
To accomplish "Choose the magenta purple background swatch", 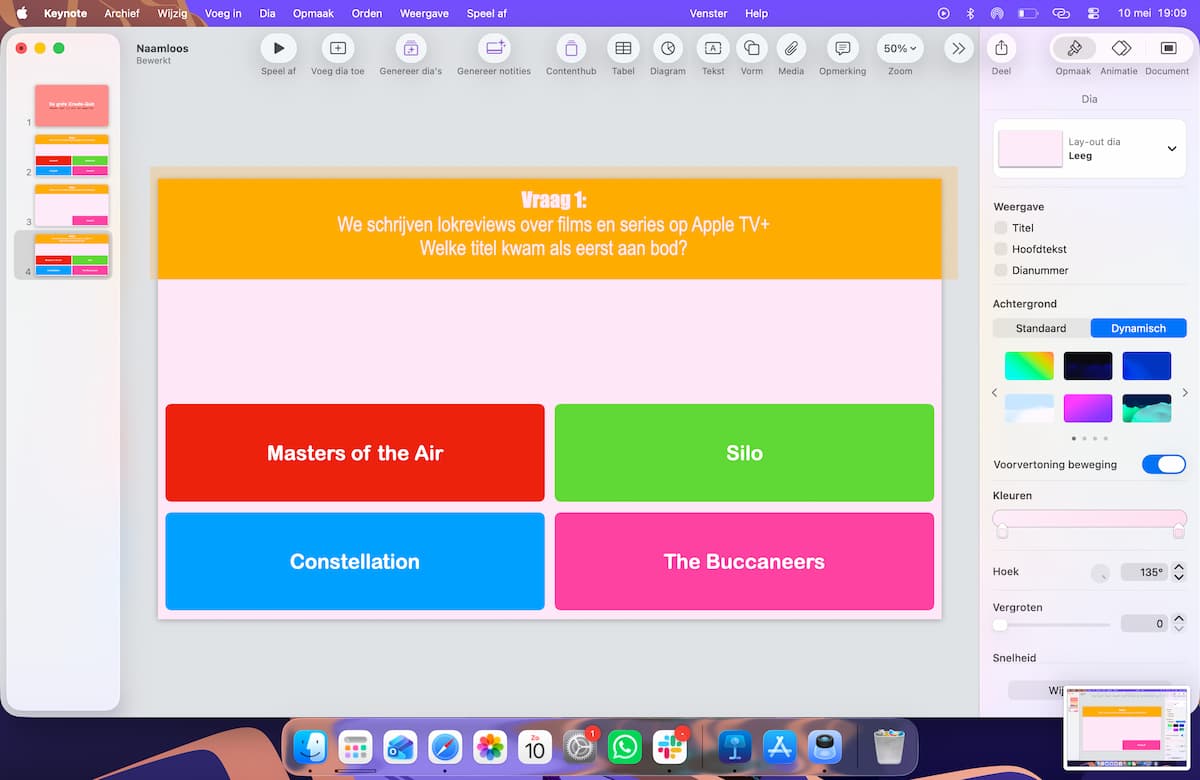I will [x=1088, y=408].
